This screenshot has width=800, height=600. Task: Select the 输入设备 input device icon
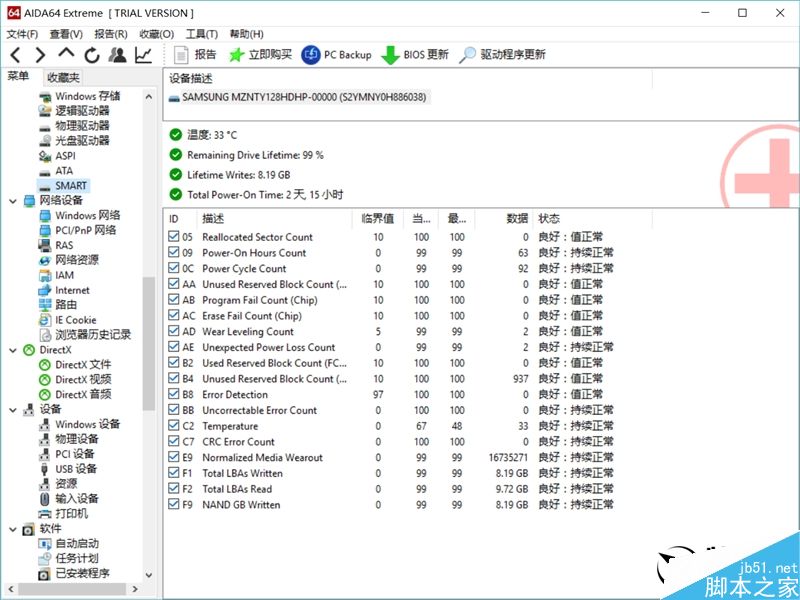(45, 498)
